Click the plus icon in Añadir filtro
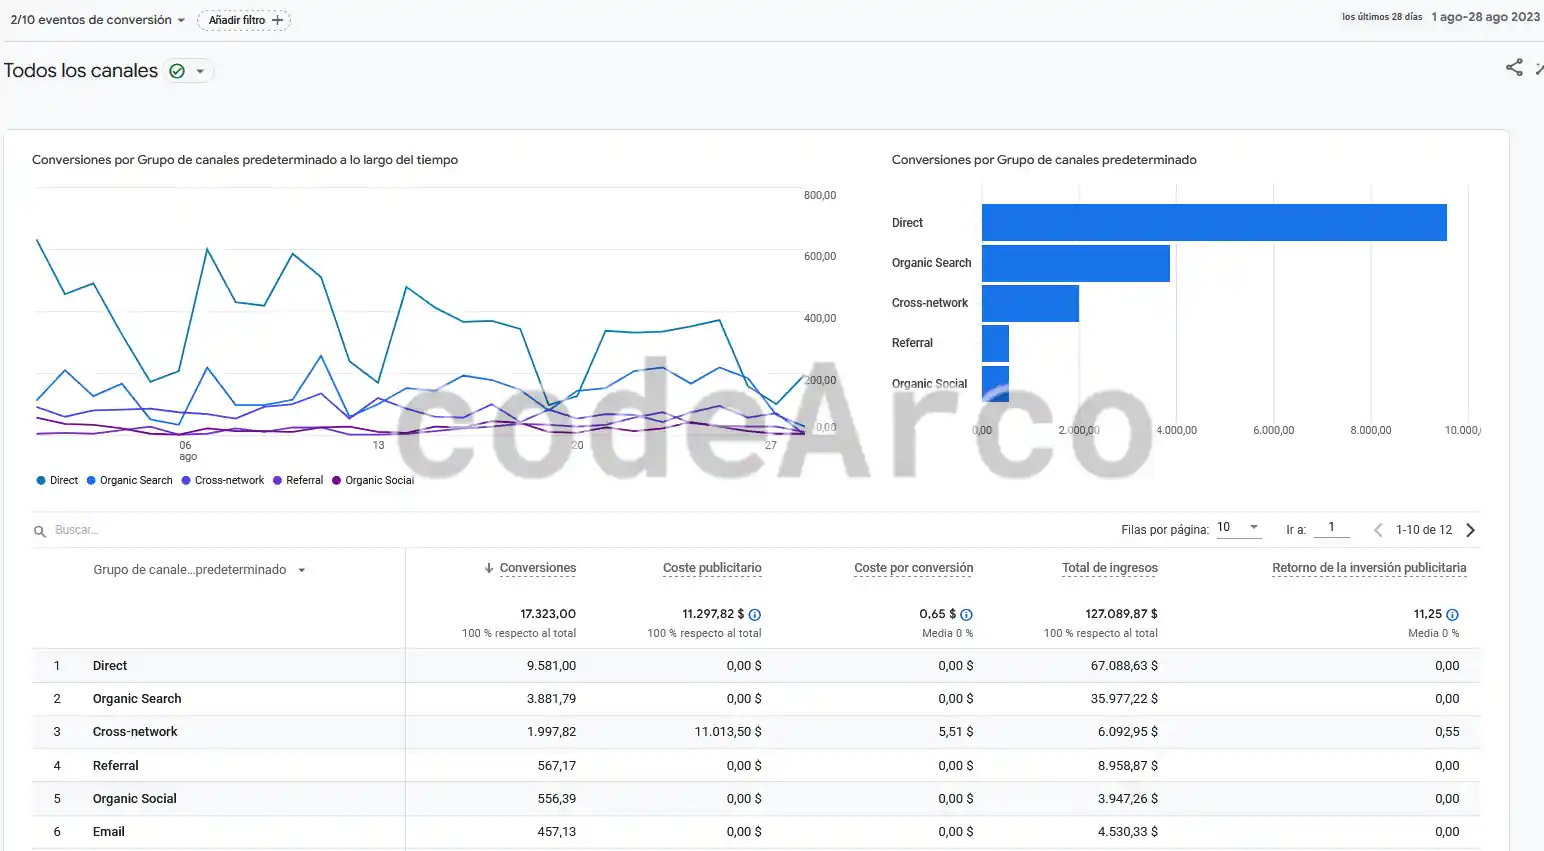This screenshot has width=1544, height=851. [x=277, y=20]
